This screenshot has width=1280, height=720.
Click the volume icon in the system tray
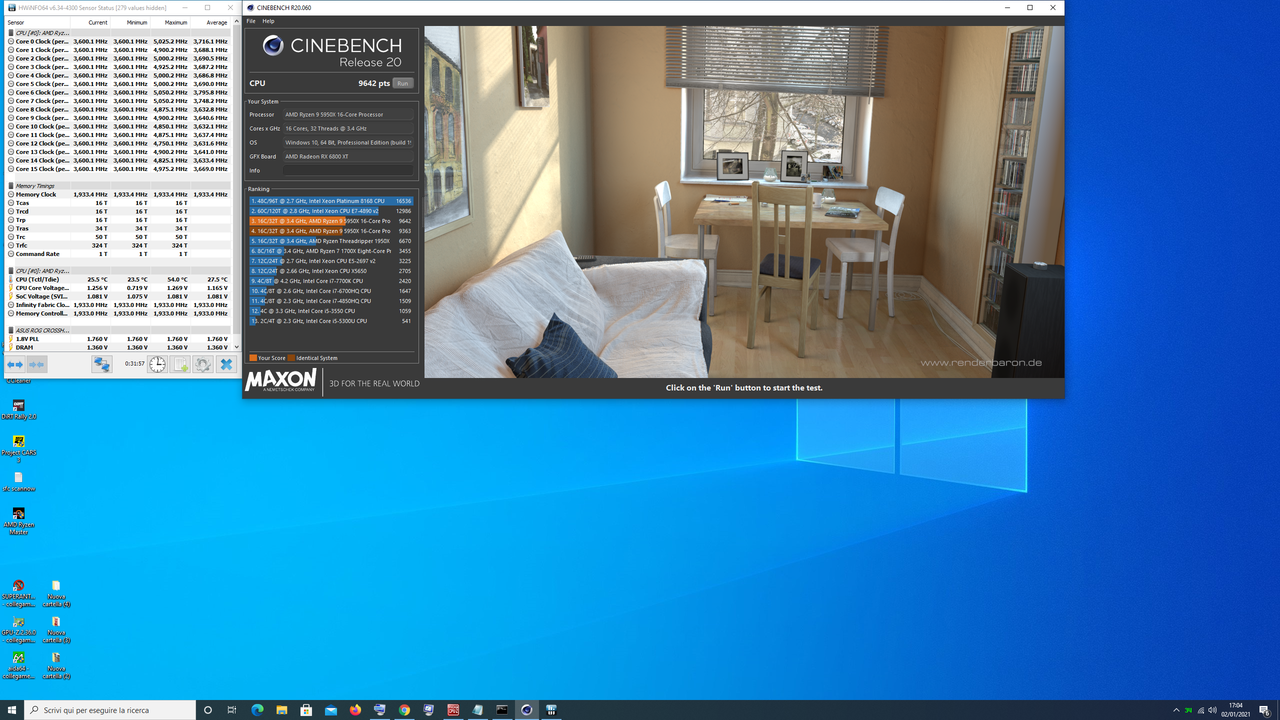tap(1212, 710)
